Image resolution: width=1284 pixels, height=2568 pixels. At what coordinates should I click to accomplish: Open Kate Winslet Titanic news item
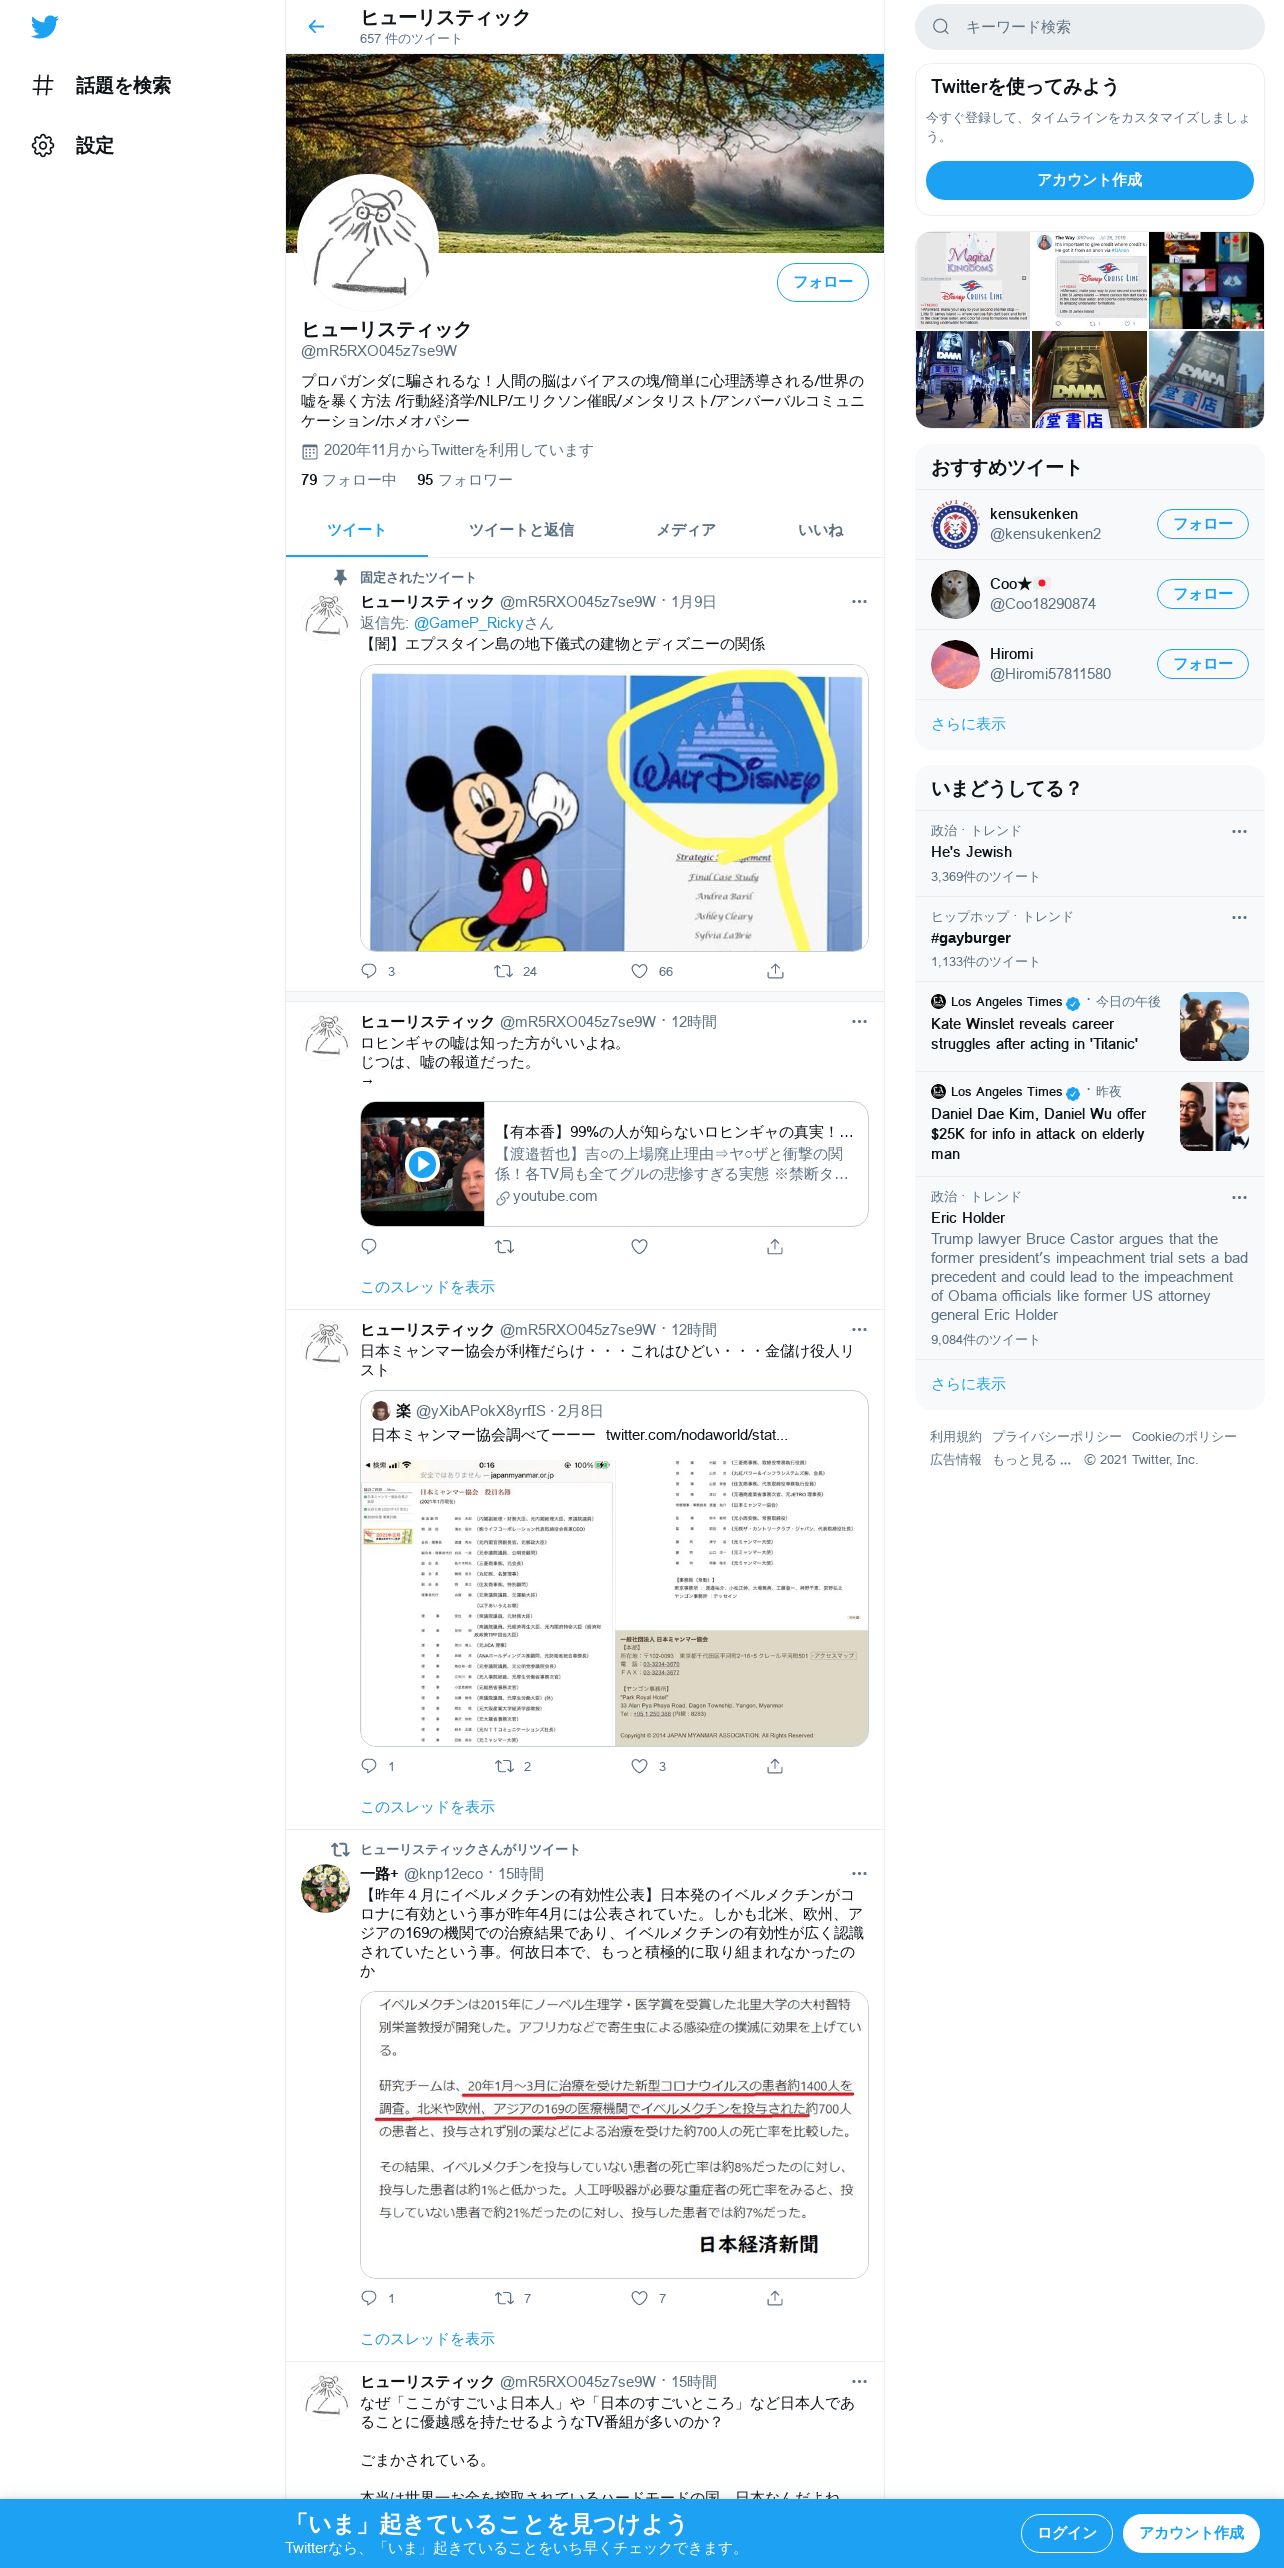[1089, 1025]
